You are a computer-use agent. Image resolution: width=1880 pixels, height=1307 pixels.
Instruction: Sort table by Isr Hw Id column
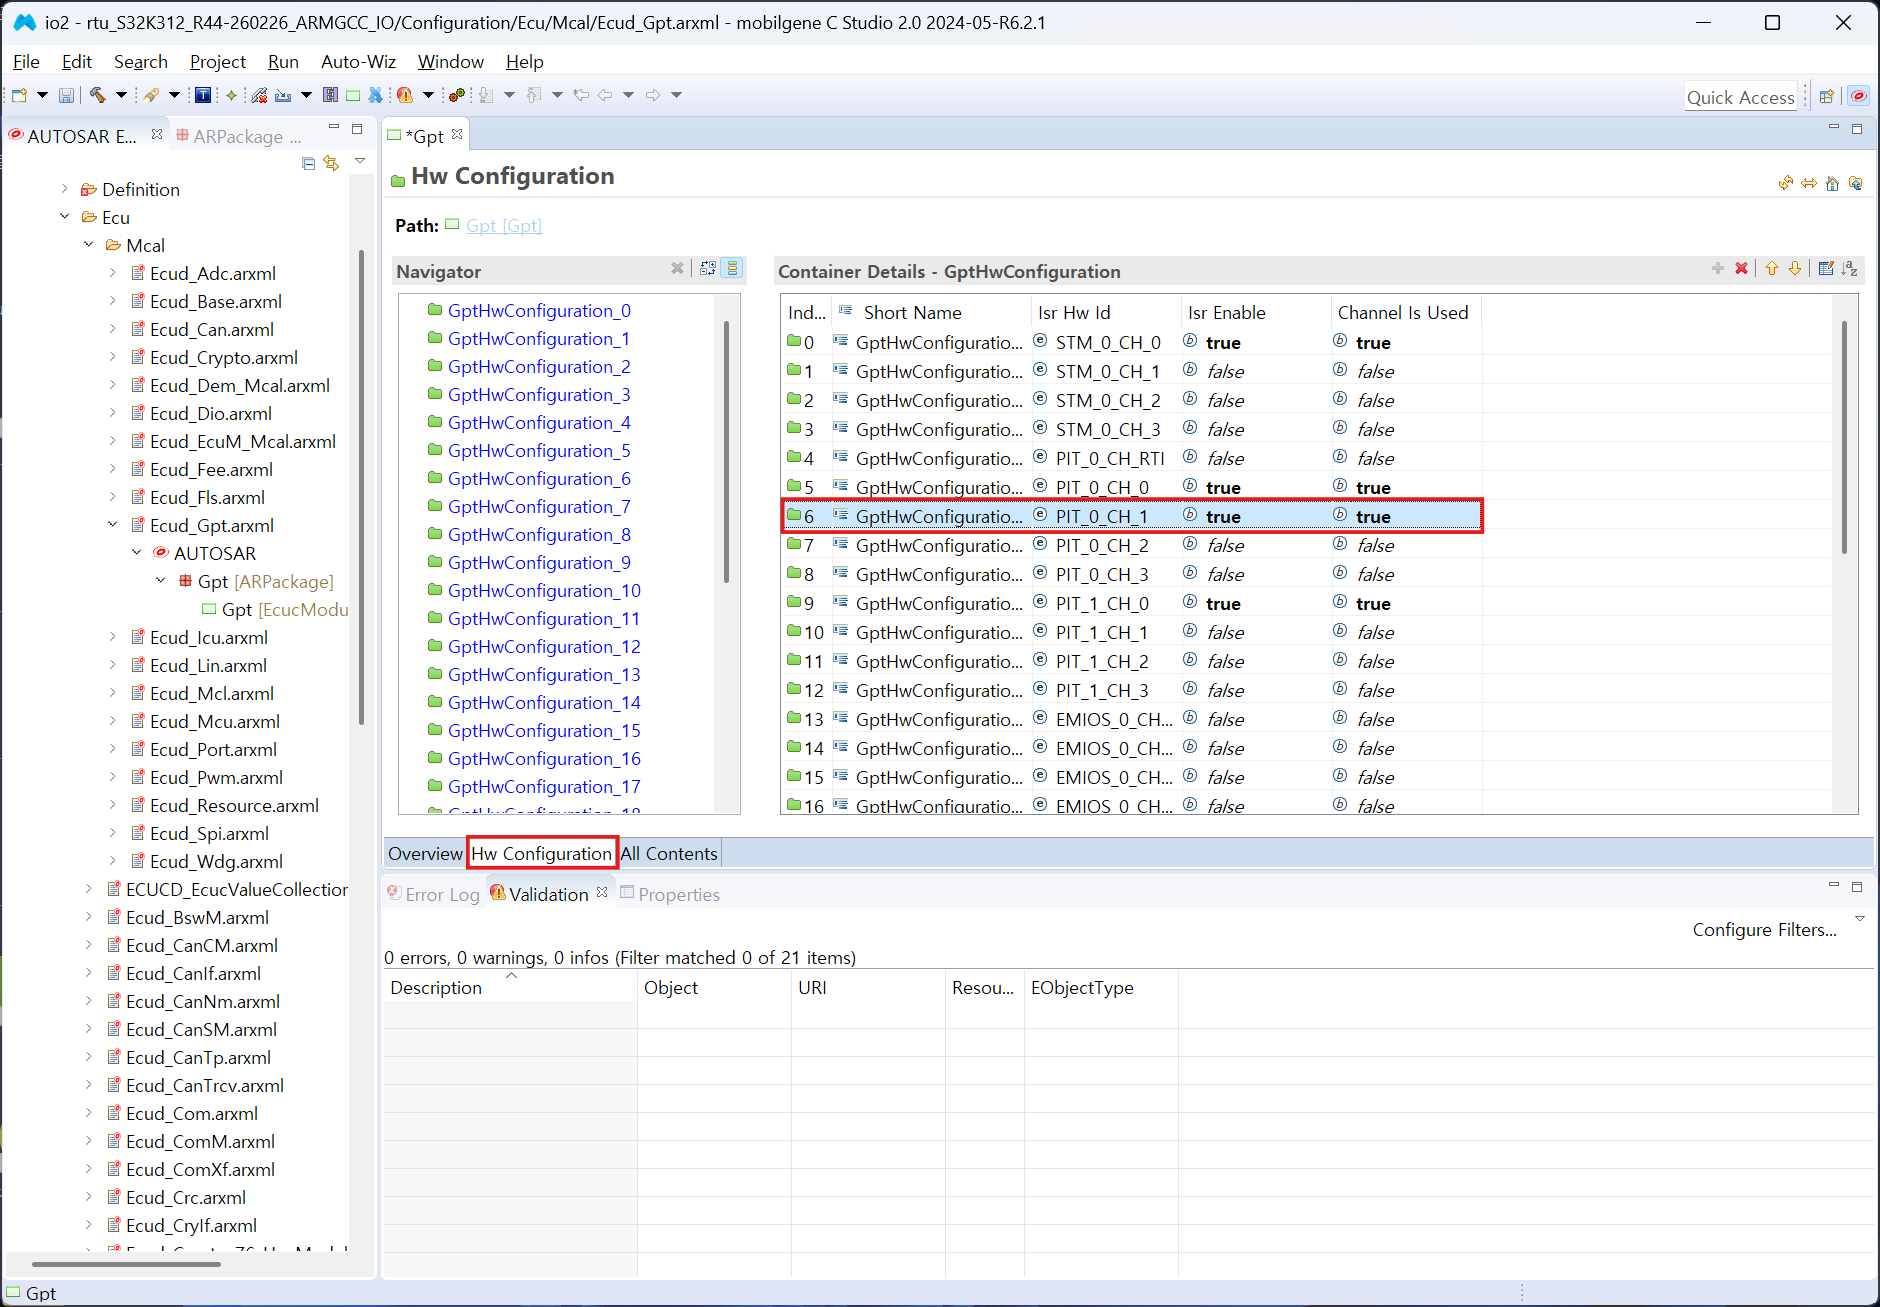pos(1105,312)
